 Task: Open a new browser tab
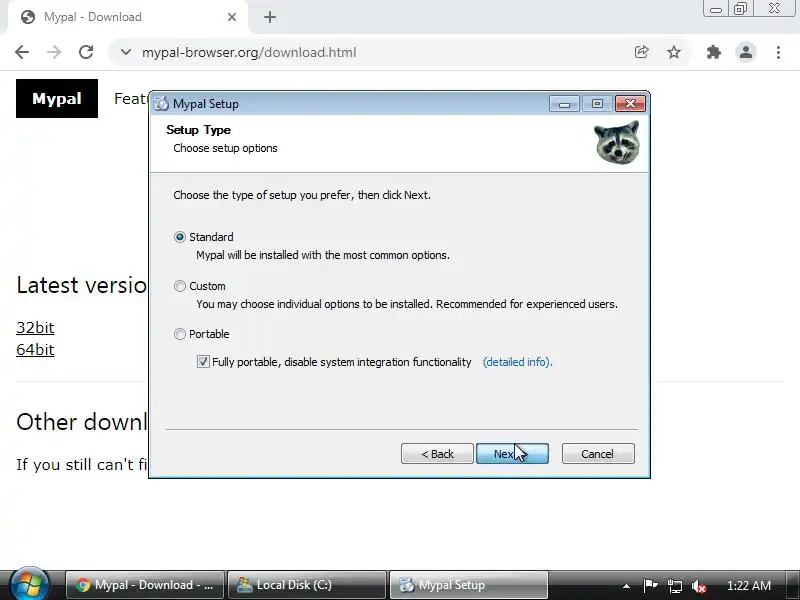(x=270, y=17)
